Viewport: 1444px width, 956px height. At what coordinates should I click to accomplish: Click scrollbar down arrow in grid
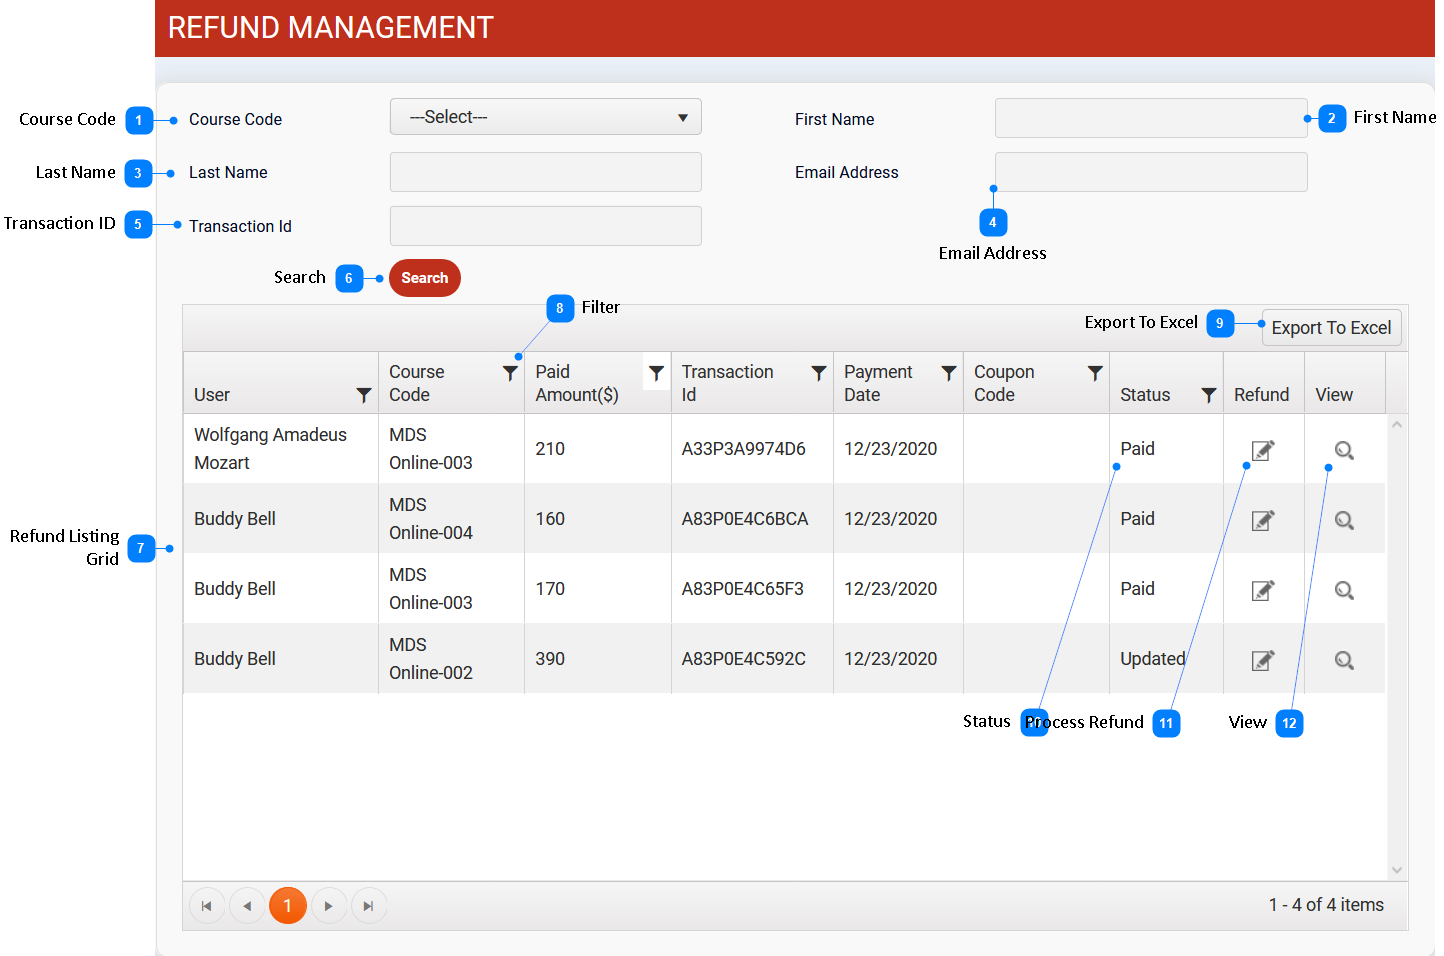pos(1397,870)
